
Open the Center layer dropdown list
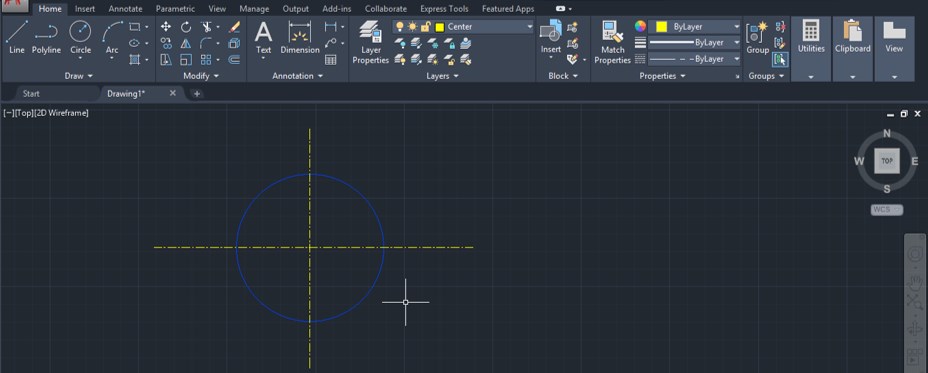(x=530, y=27)
